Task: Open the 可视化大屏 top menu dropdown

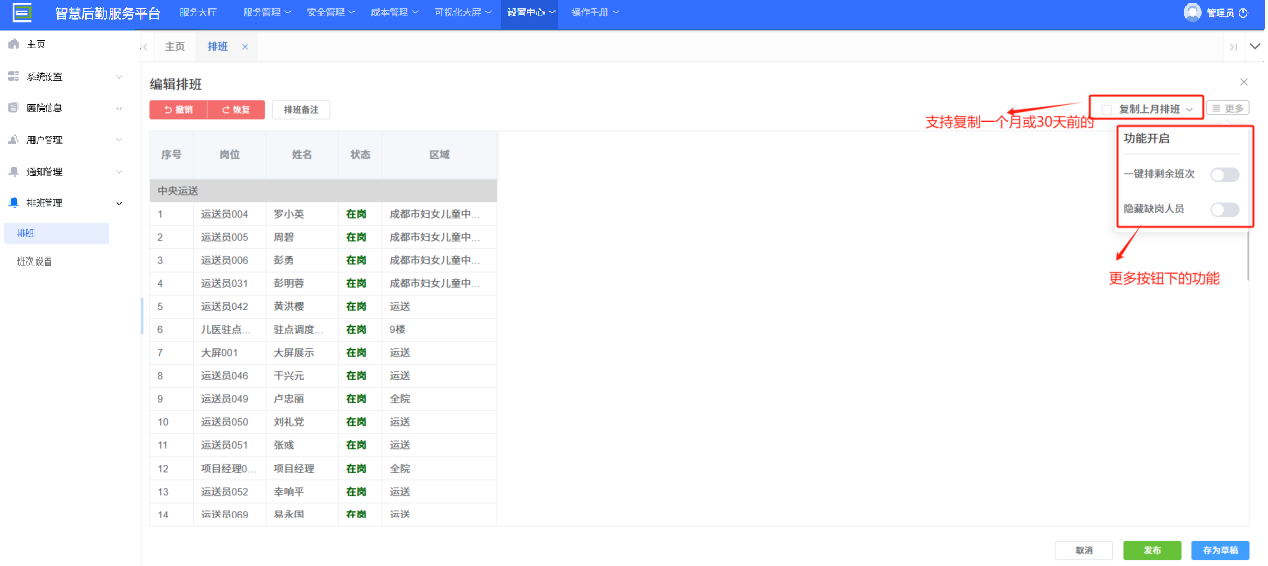Action: [464, 12]
